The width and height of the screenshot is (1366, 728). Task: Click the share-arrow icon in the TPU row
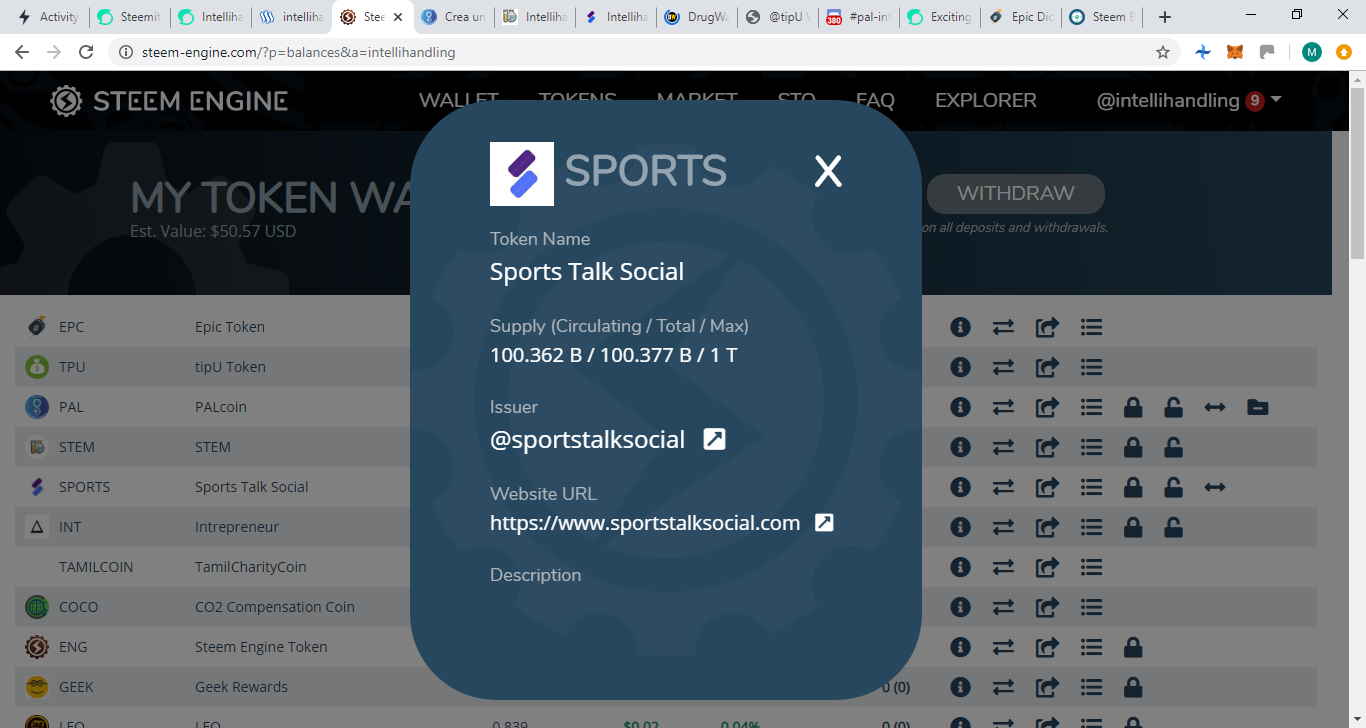[x=1047, y=367]
